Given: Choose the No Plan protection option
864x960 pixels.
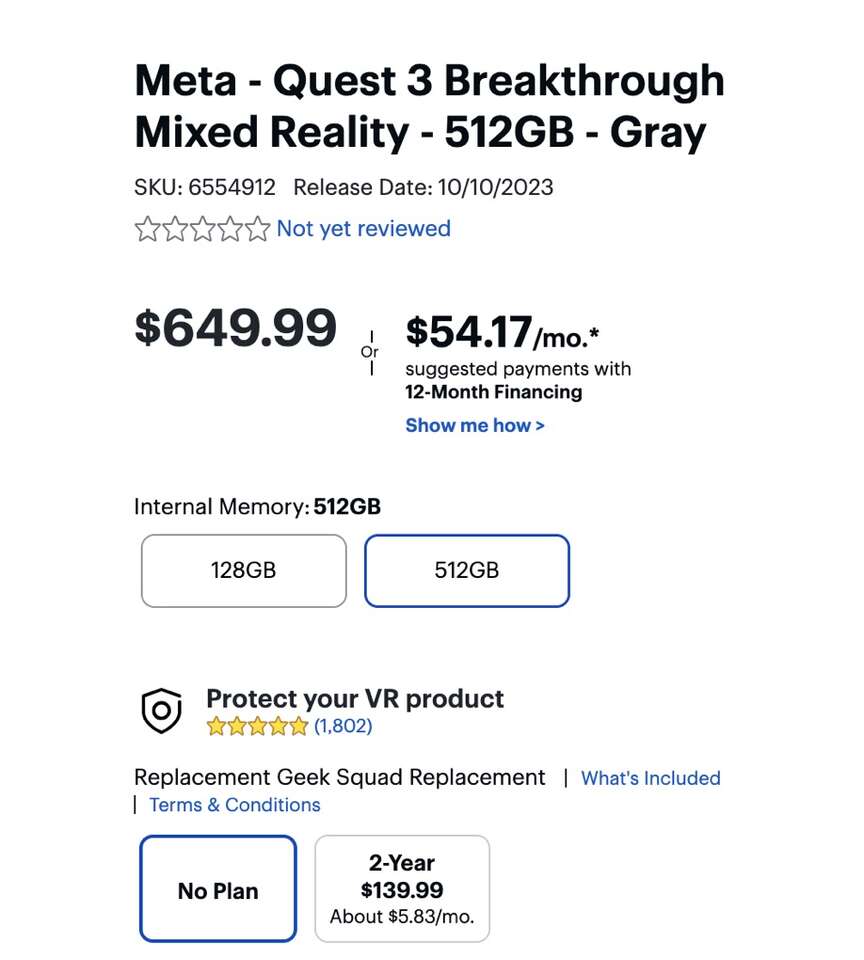Looking at the screenshot, I should [218, 890].
